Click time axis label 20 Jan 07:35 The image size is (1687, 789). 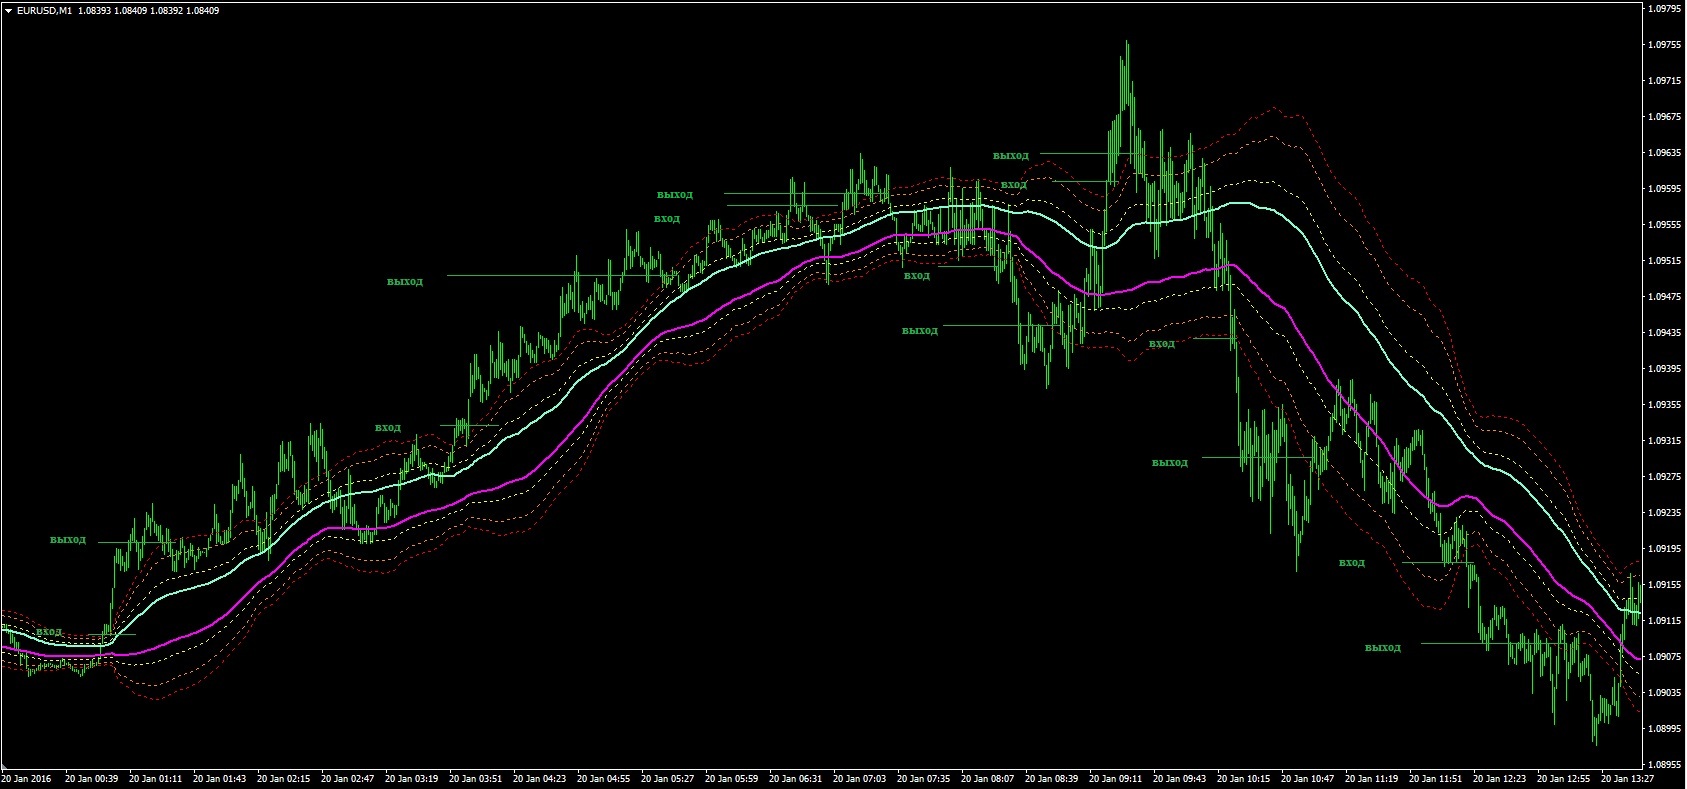pos(923,778)
